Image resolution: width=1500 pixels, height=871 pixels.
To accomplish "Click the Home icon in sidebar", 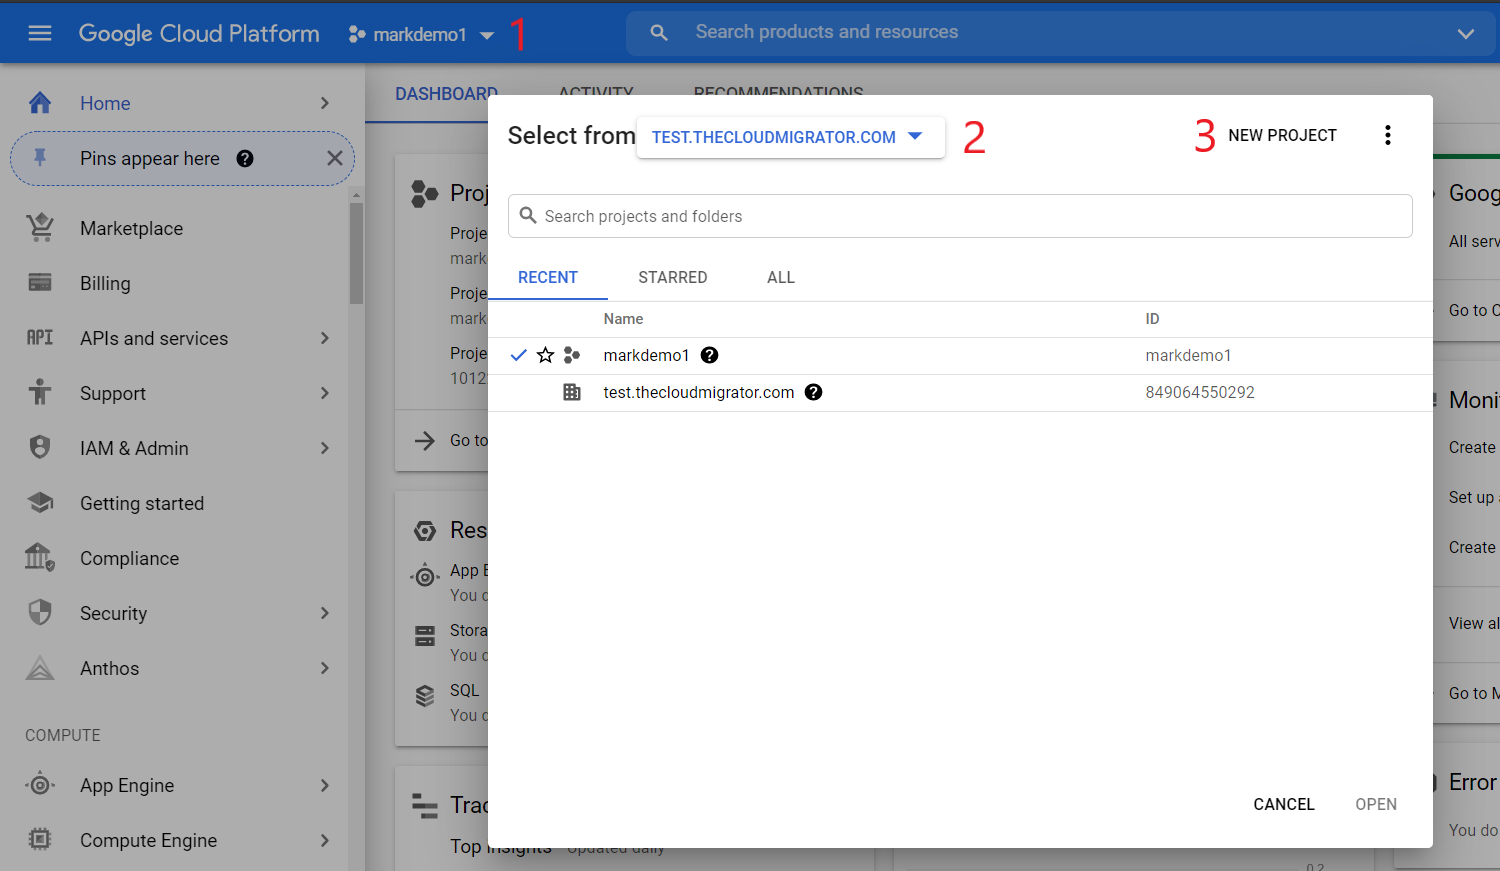I will coord(40,103).
